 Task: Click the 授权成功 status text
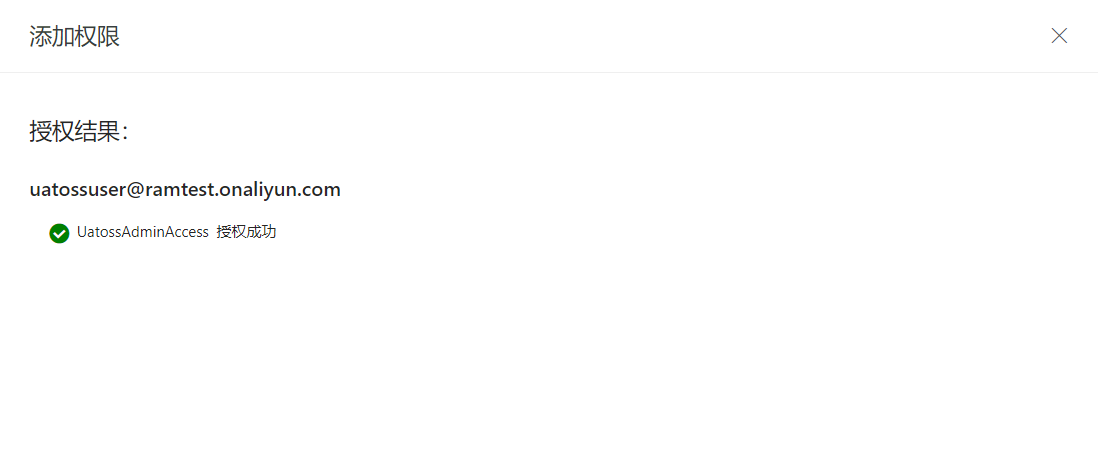click(x=246, y=233)
